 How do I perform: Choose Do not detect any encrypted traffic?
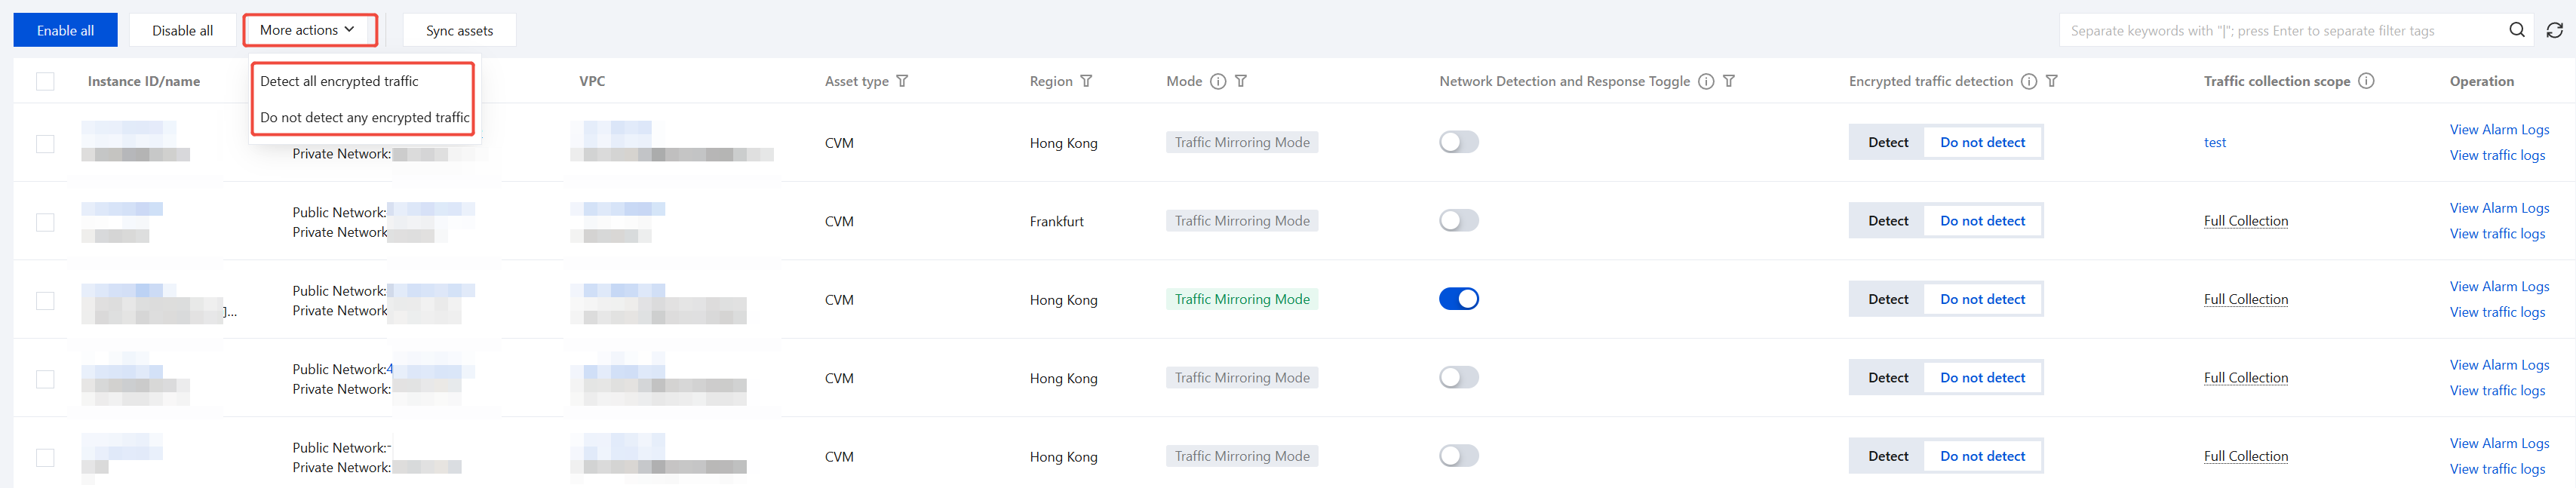[364, 117]
